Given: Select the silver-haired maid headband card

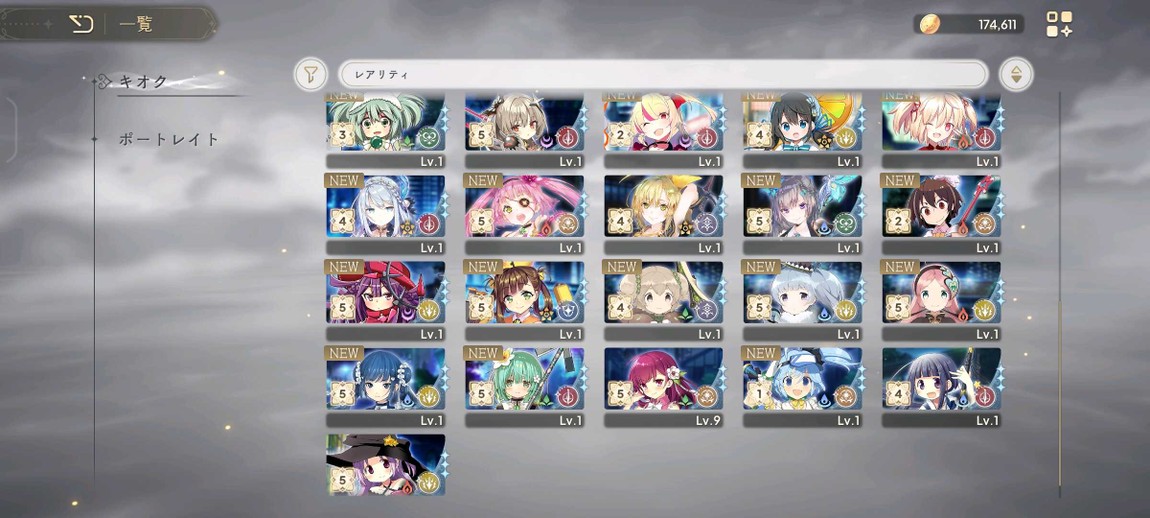Looking at the screenshot, I should pyautogui.click(x=385, y=214).
